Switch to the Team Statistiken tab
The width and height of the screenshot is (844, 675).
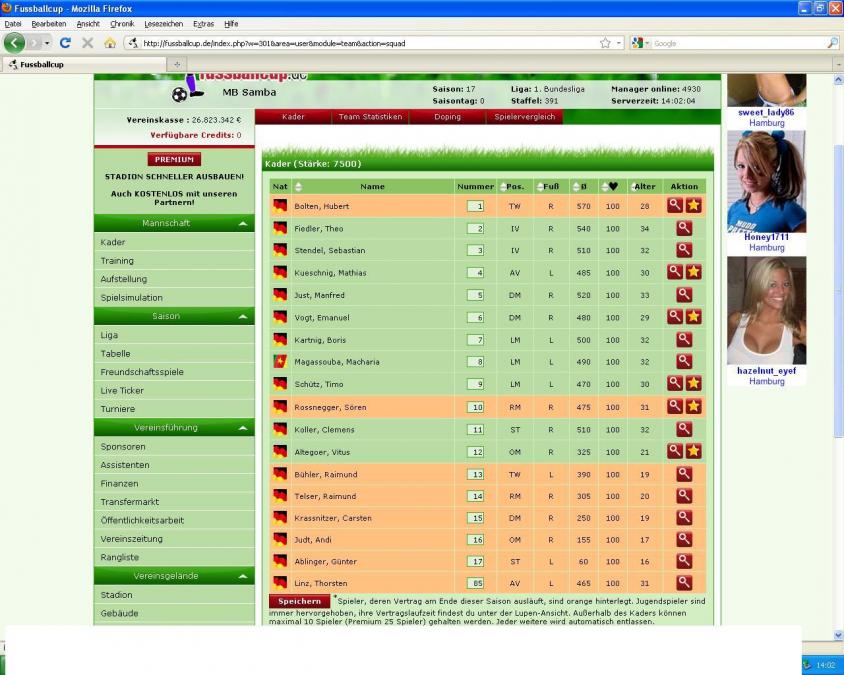[x=370, y=117]
